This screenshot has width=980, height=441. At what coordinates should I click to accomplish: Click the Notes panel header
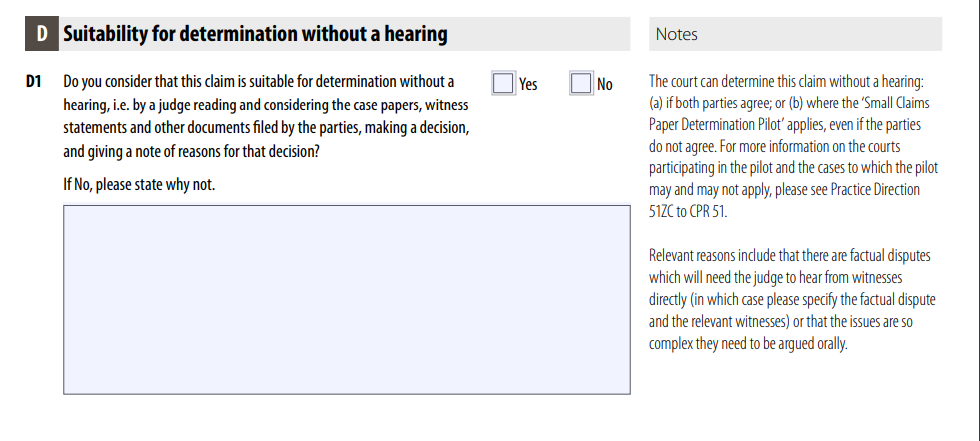795,34
